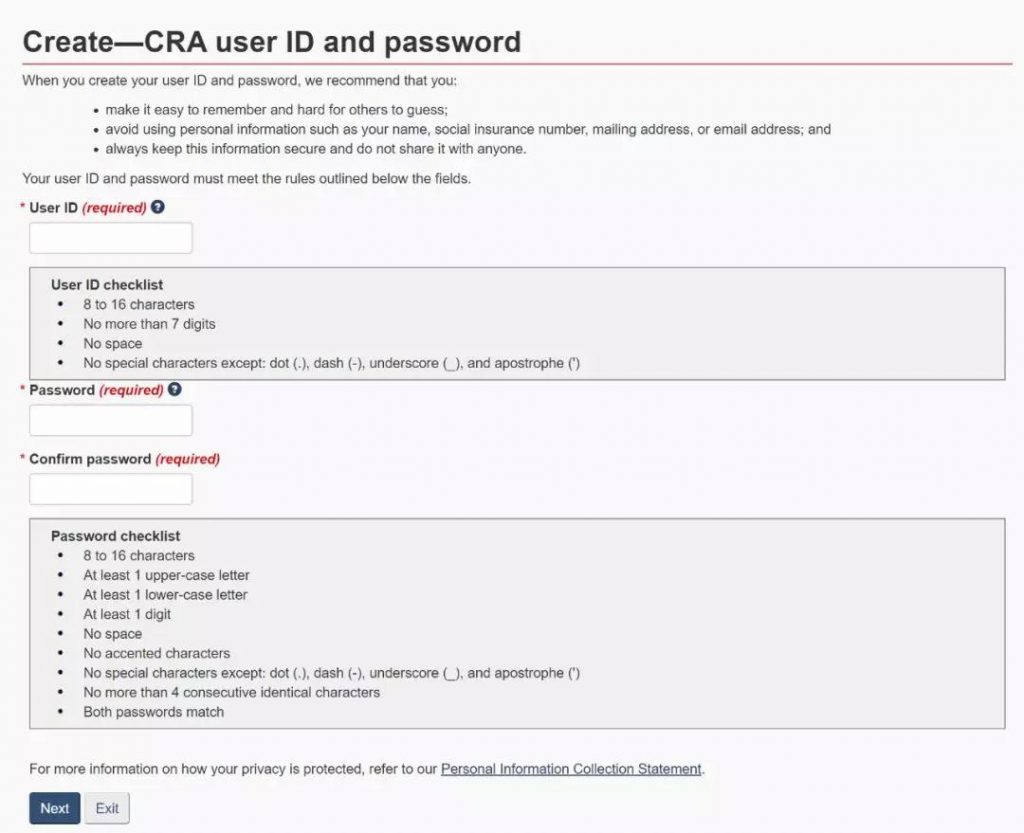1024x833 pixels.
Task: Click inside the Password input box
Action: click(110, 420)
